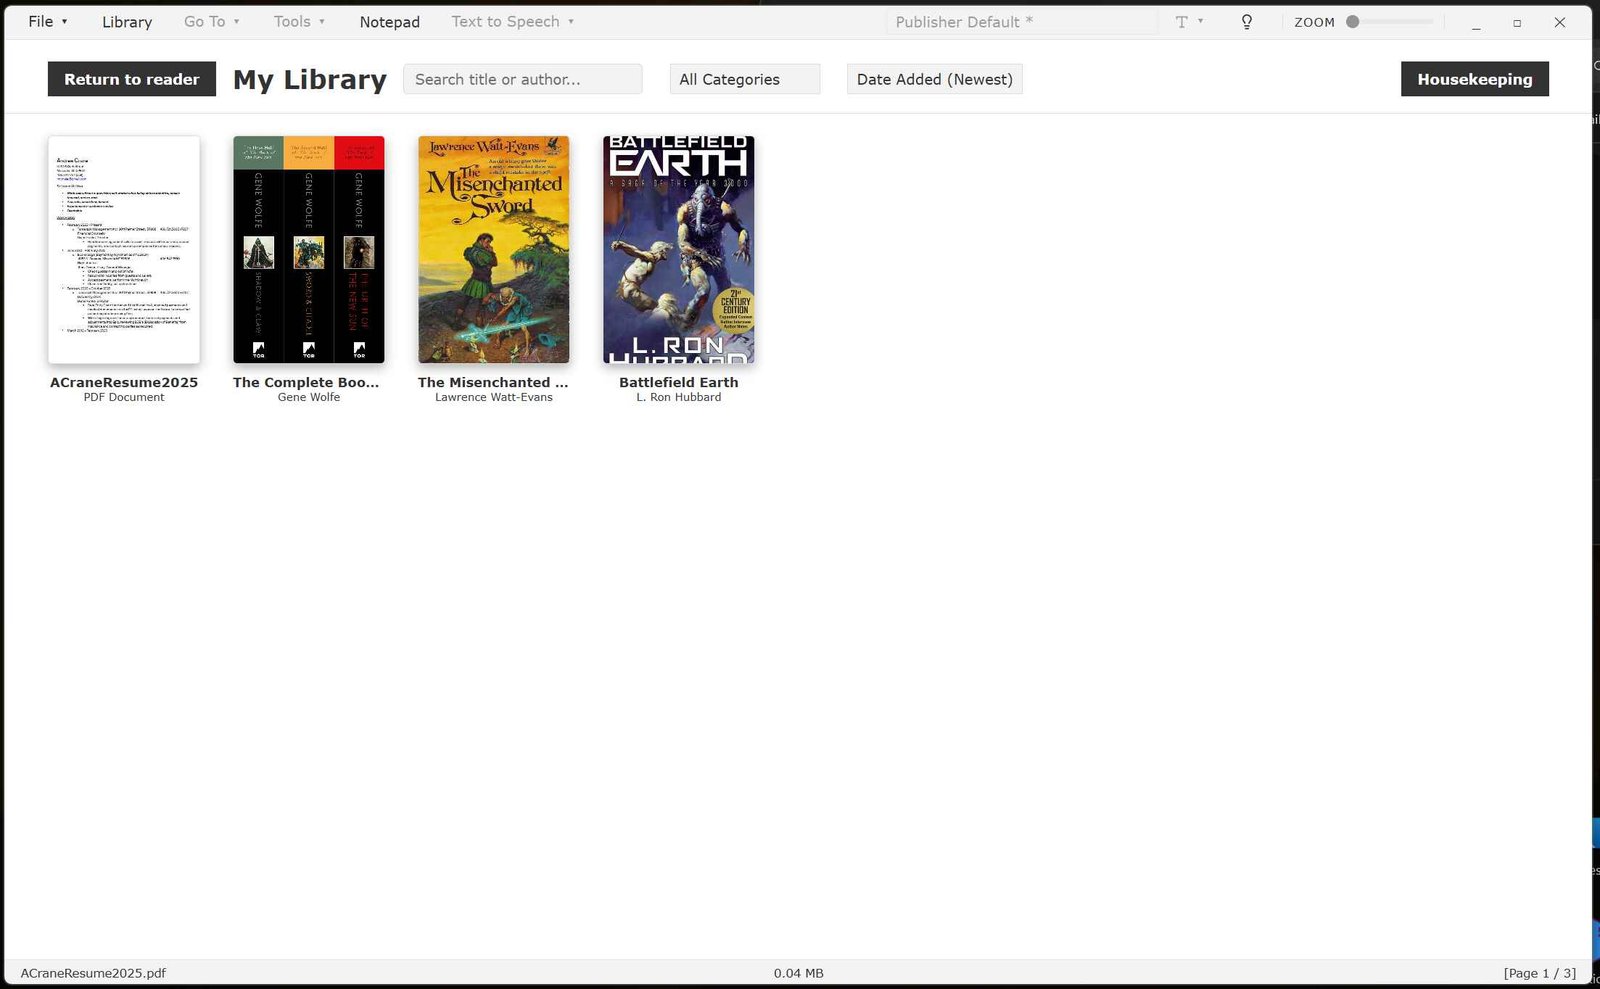Click the L. Ron Hubbard author label
The image size is (1600, 989).
(x=679, y=397)
